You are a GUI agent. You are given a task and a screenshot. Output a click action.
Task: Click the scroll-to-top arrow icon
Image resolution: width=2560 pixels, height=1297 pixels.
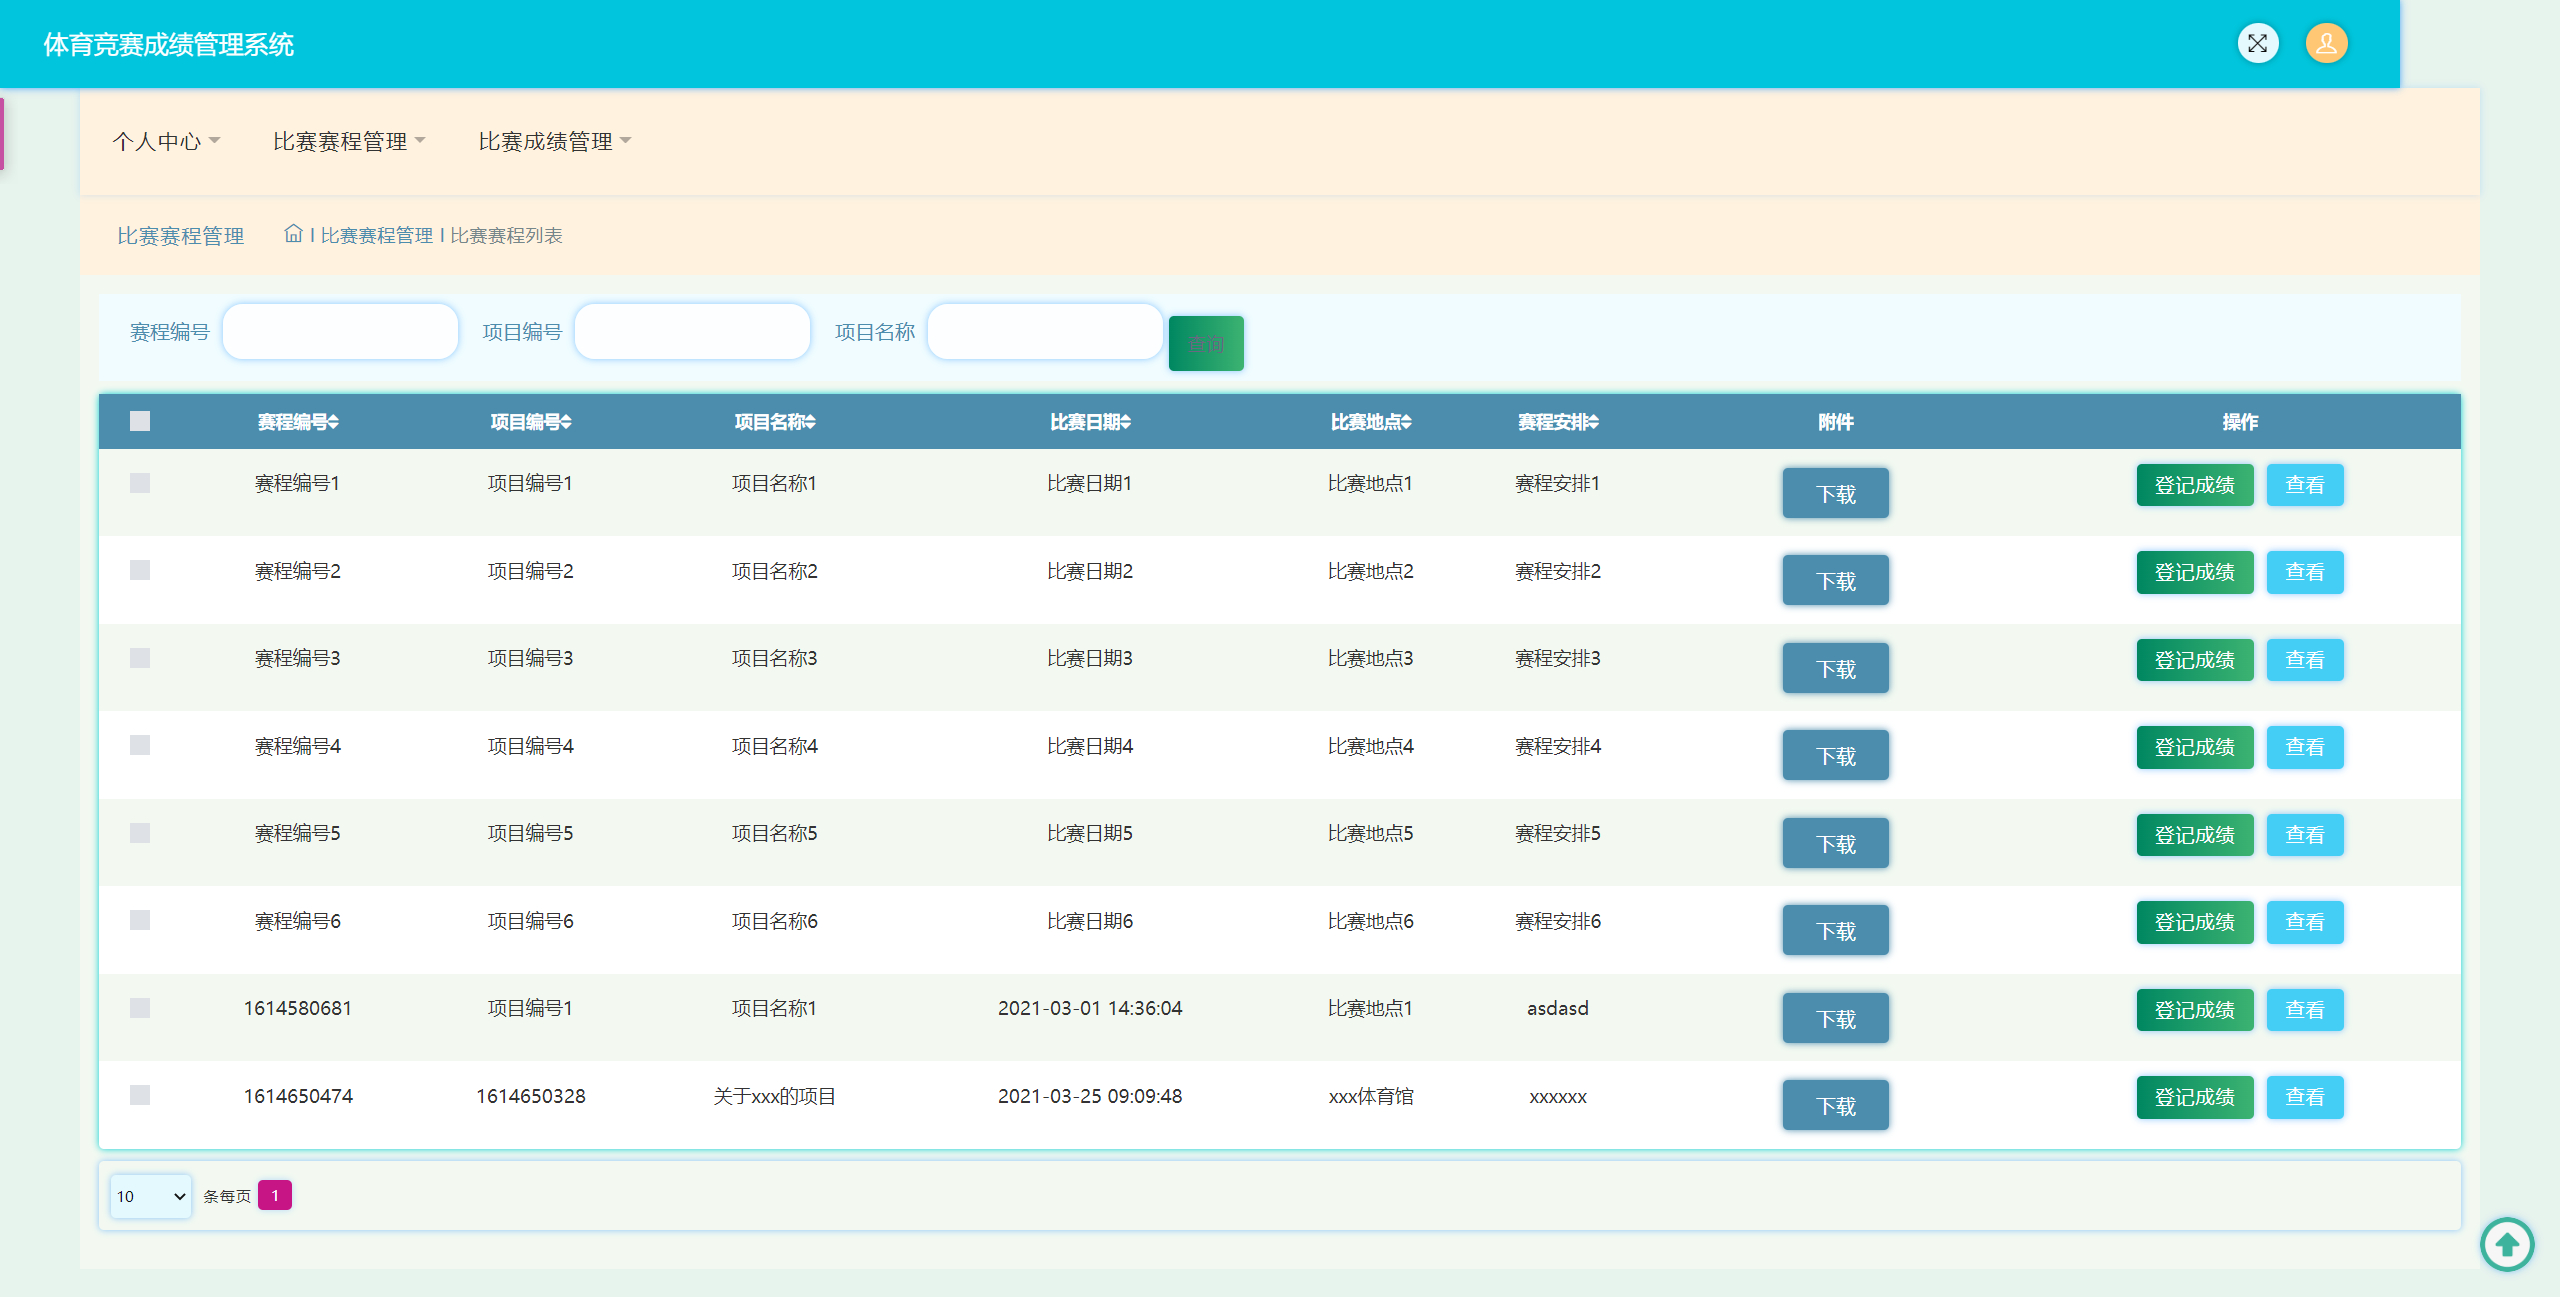tap(2506, 1244)
